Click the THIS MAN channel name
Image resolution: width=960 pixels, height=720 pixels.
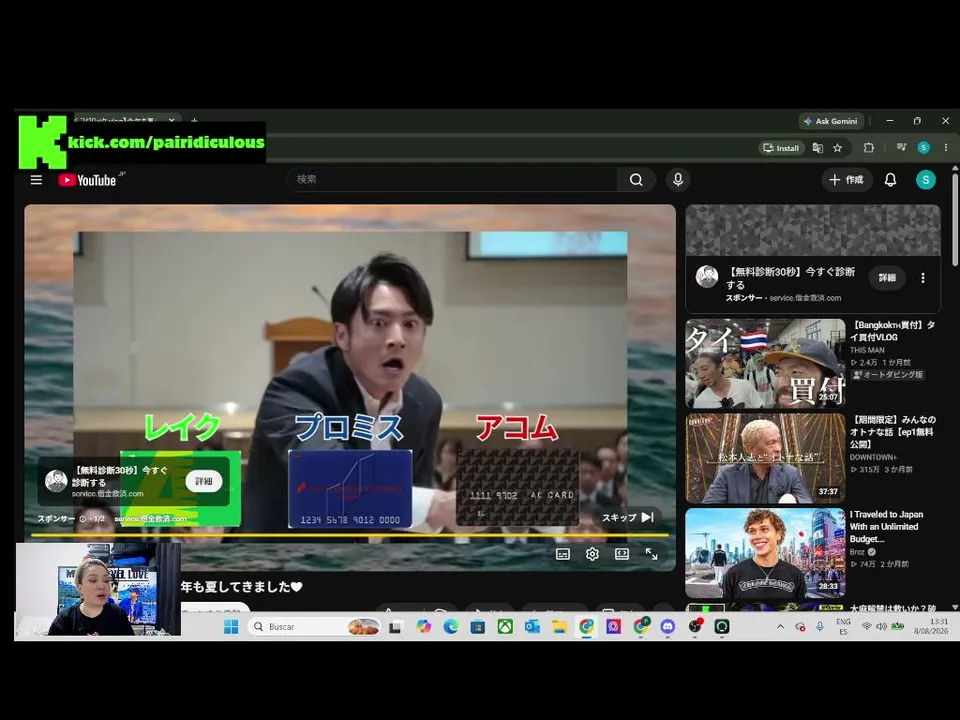click(x=867, y=350)
